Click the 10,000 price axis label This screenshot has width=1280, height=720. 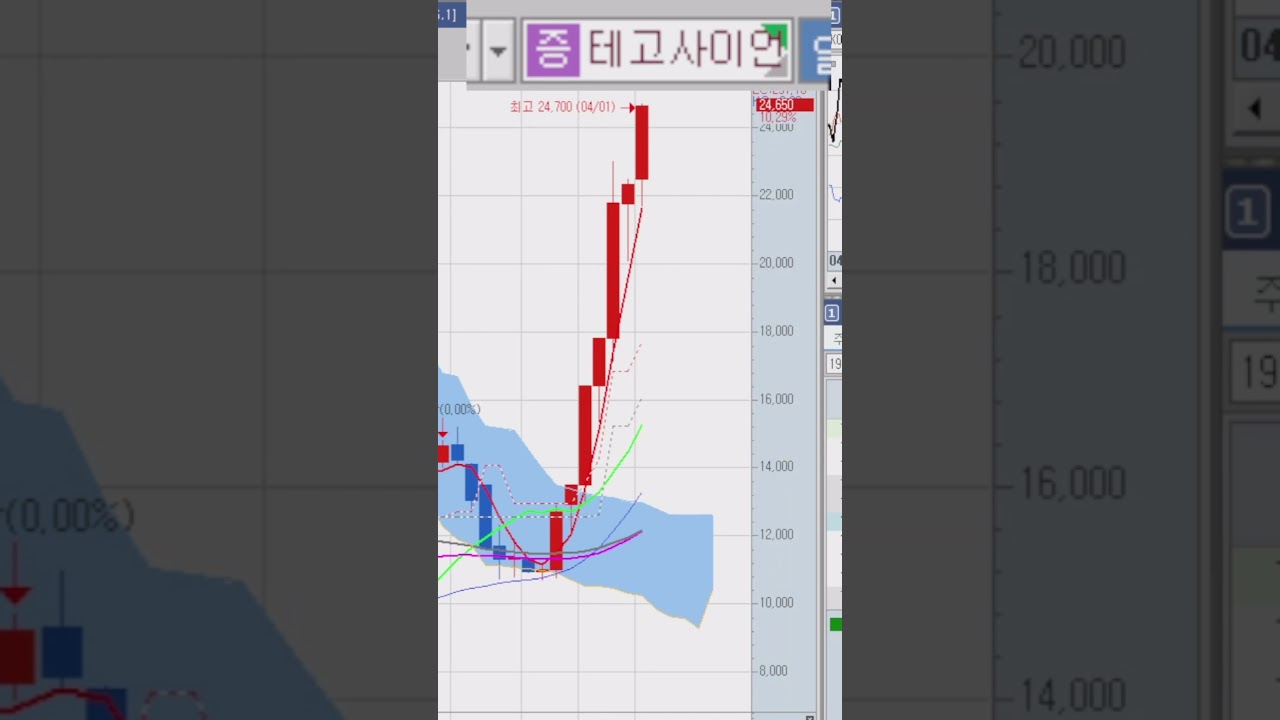[776, 602]
